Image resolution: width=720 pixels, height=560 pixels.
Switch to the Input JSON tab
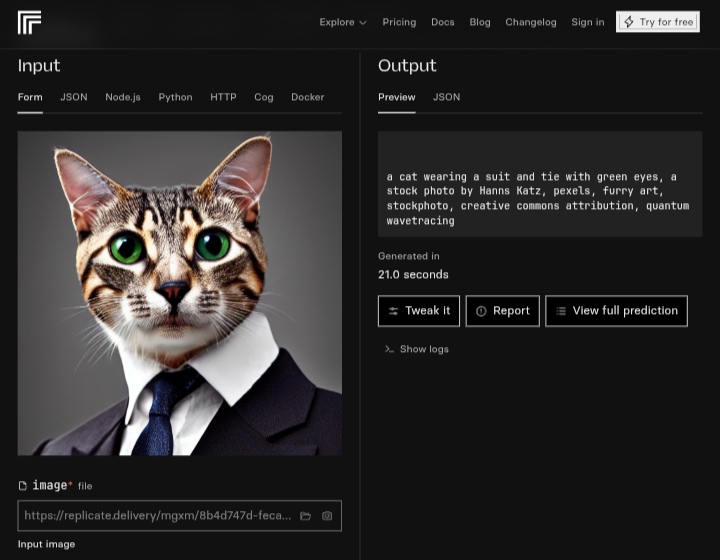pyautogui.click(x=74, y=97)
